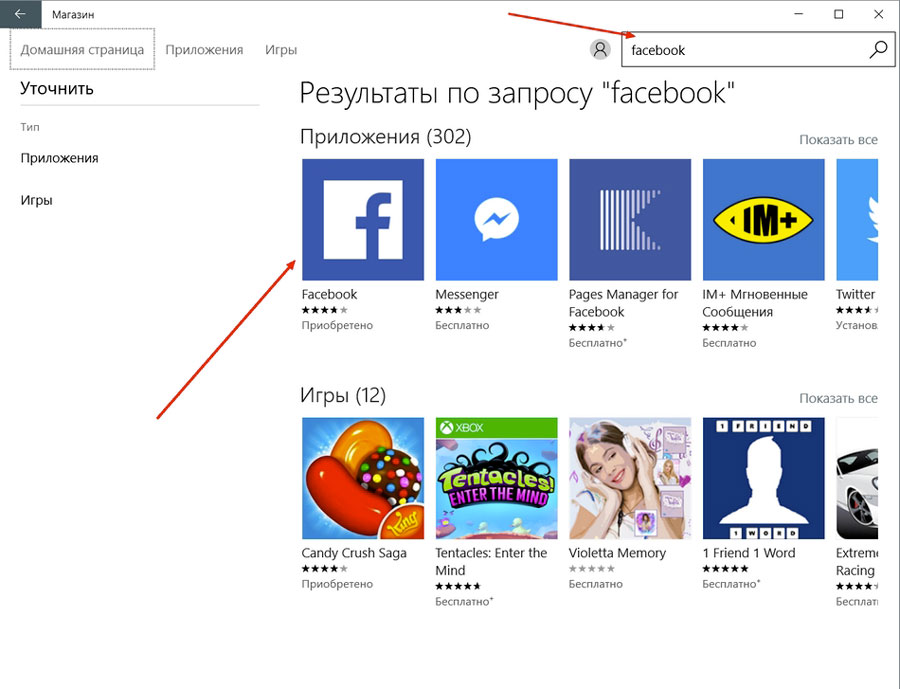Open the IM+ messaging app tile

click(763, 219)
